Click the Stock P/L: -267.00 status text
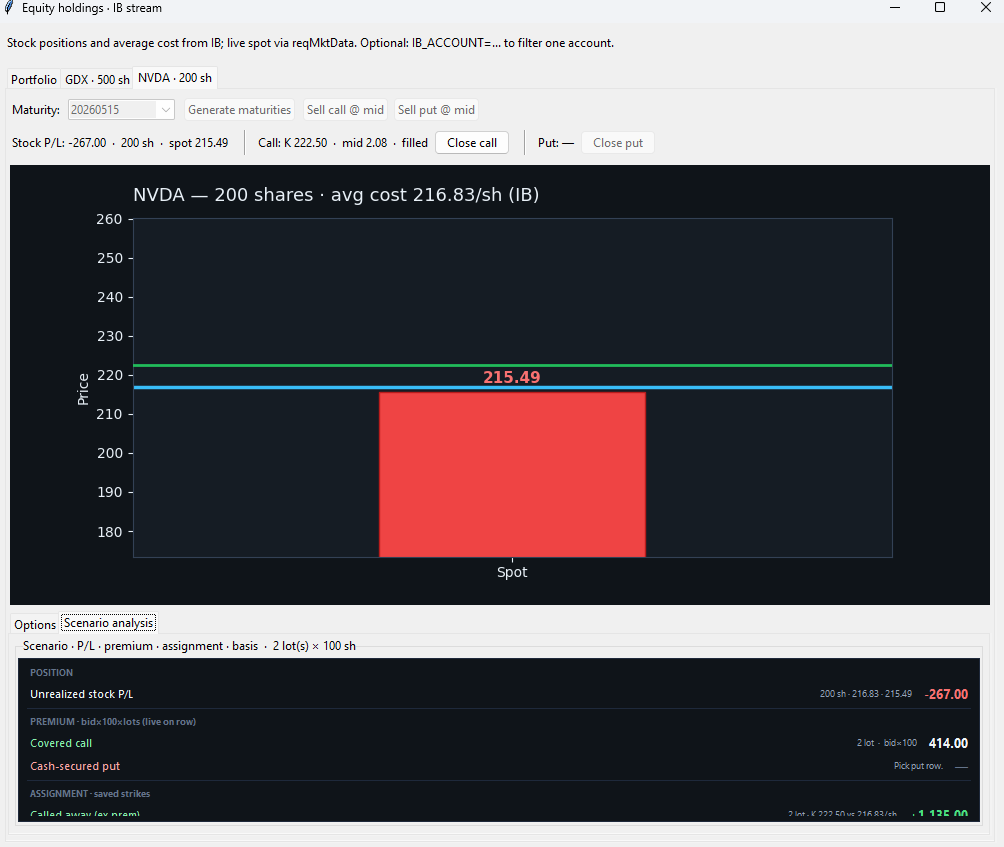 click(x=120, y=143)
